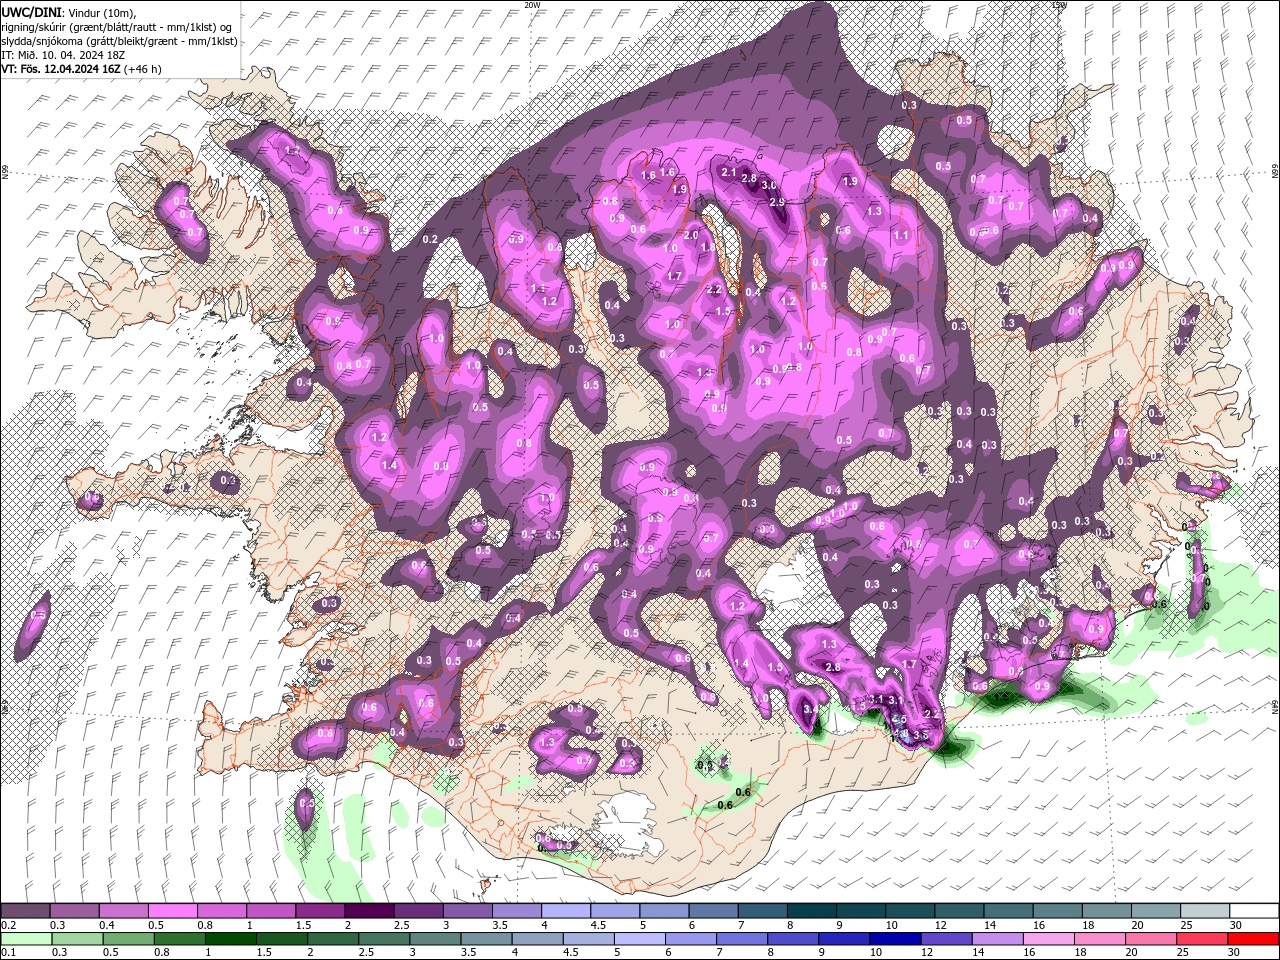This screenshot has width=1280, height=960.
Task: Click upper legend swatch between 8 and 9
Action: [x=812, y=910]
